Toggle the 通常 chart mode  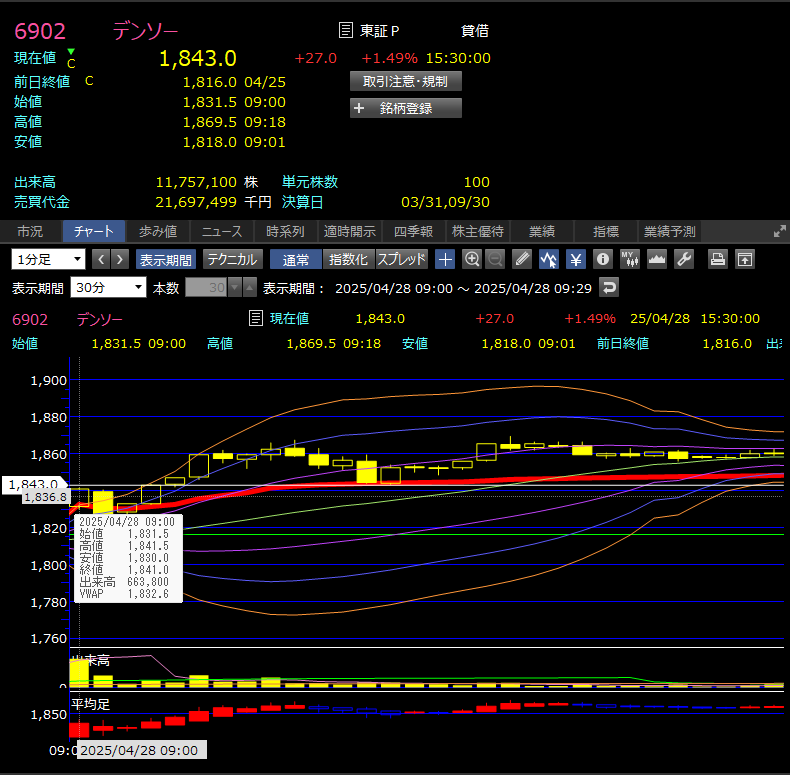point(296,259)
